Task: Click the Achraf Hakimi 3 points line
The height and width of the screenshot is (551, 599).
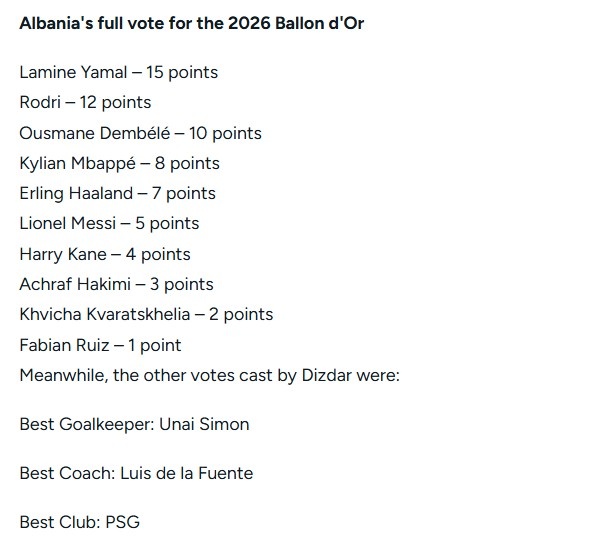Action: click(x=116, y=284)
